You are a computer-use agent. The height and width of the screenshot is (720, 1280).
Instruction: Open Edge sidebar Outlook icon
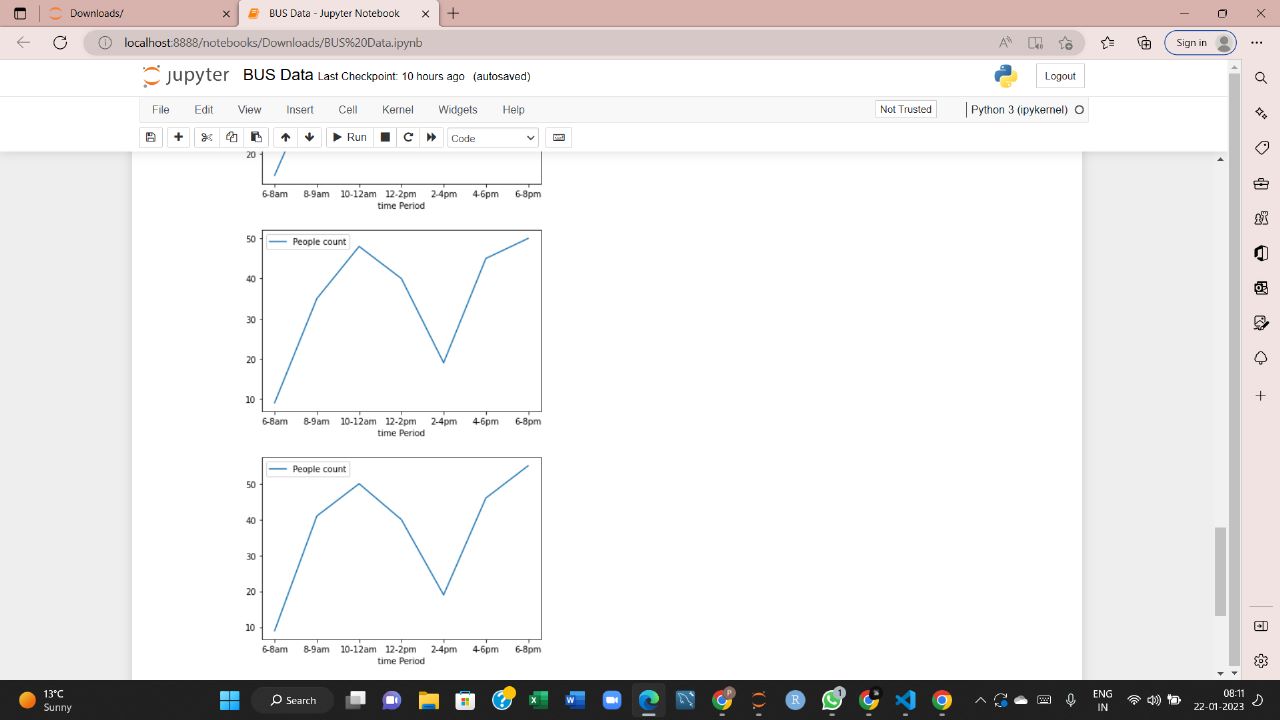tap(1261, 288)
